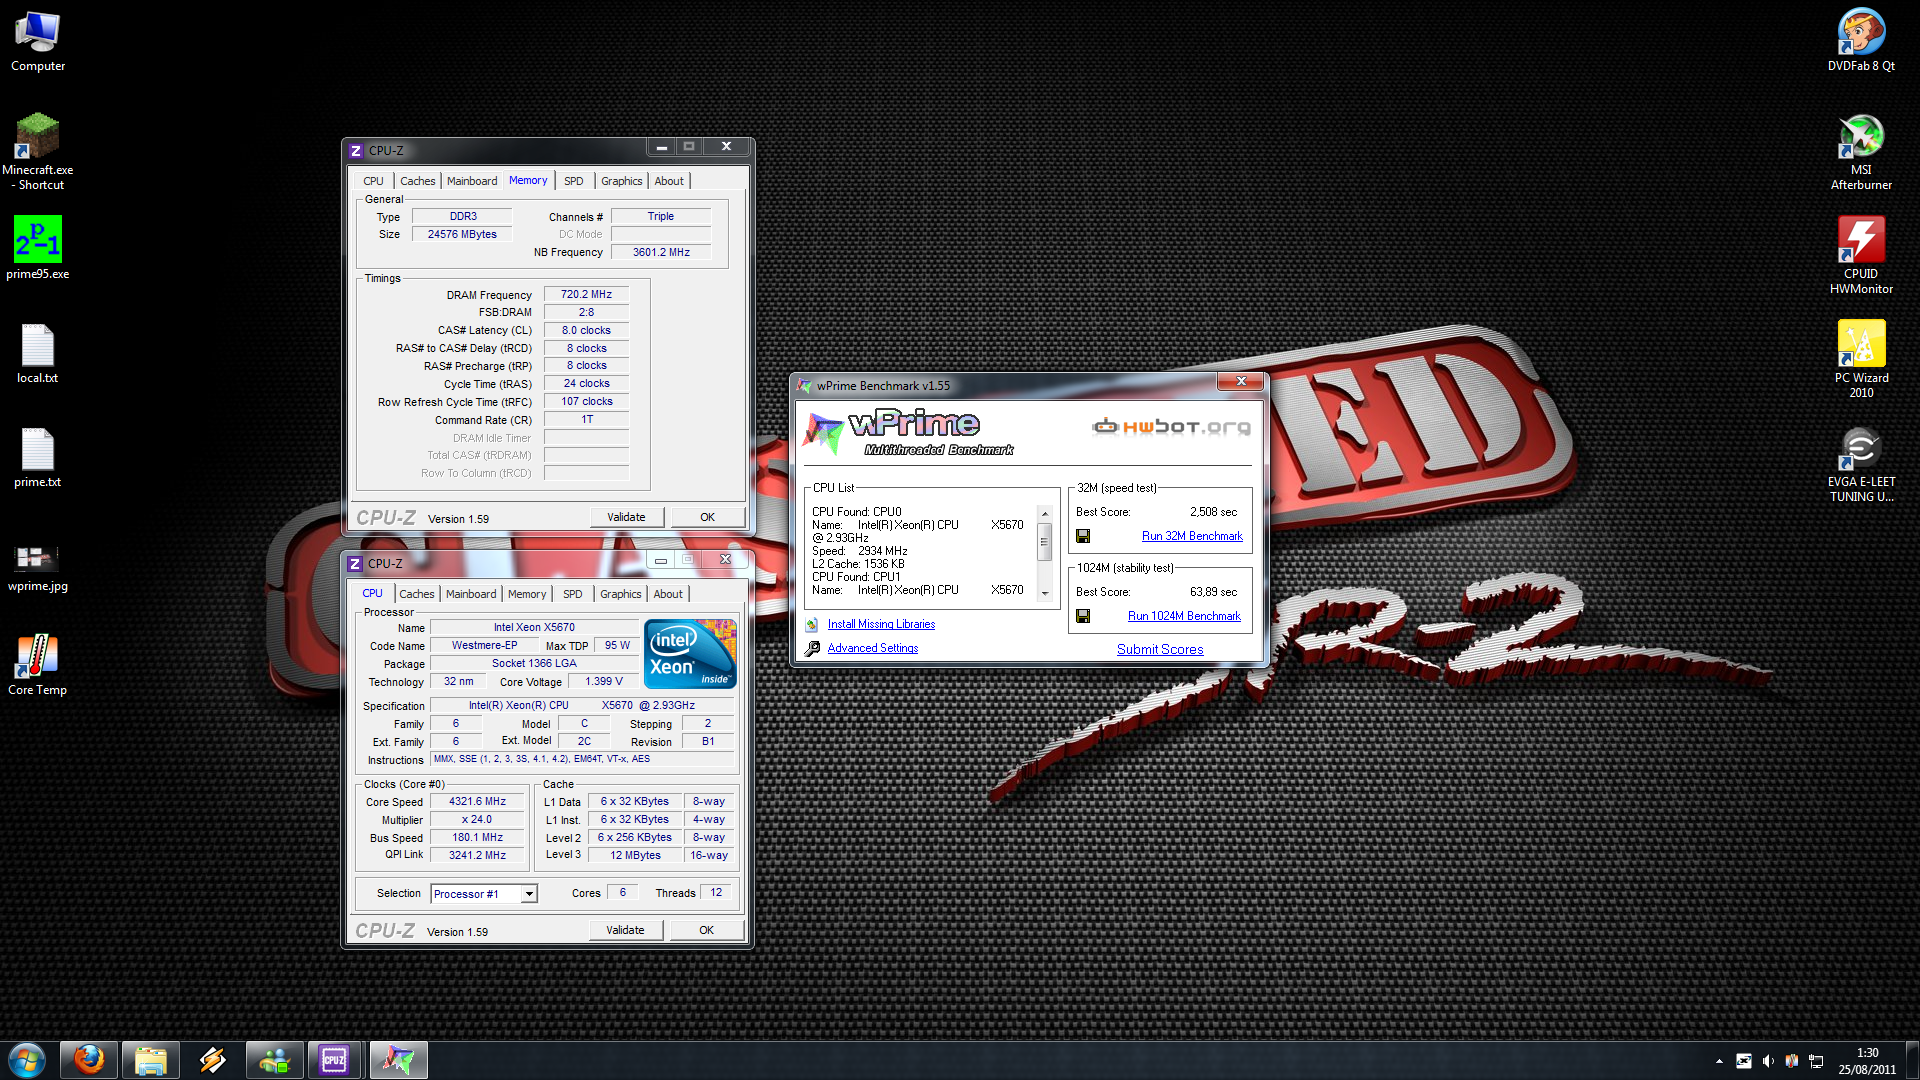Launch Minecraft.exe shortcut on desktop
This screenshot has height=1080, width=1920.
coord(38,150)
